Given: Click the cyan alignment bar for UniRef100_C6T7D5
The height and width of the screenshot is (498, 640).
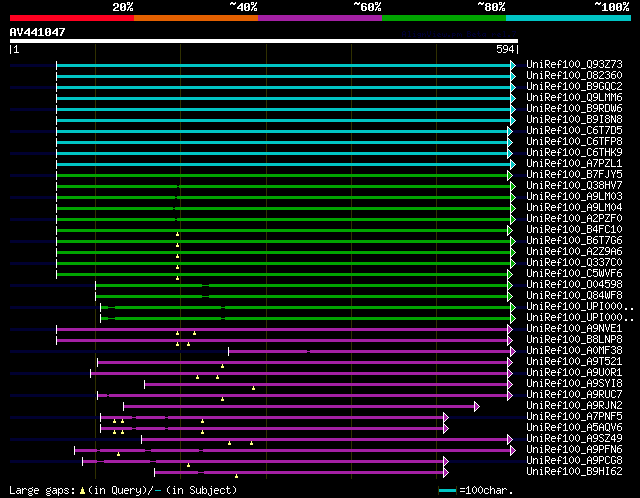Looking at the screenshot, I should click(x=282, y=131).
